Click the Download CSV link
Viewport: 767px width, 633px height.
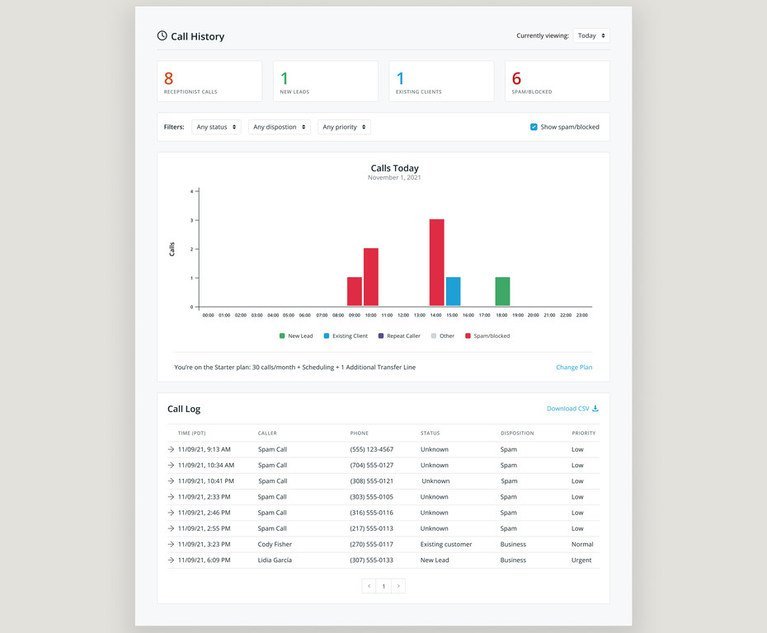(567, 408)
